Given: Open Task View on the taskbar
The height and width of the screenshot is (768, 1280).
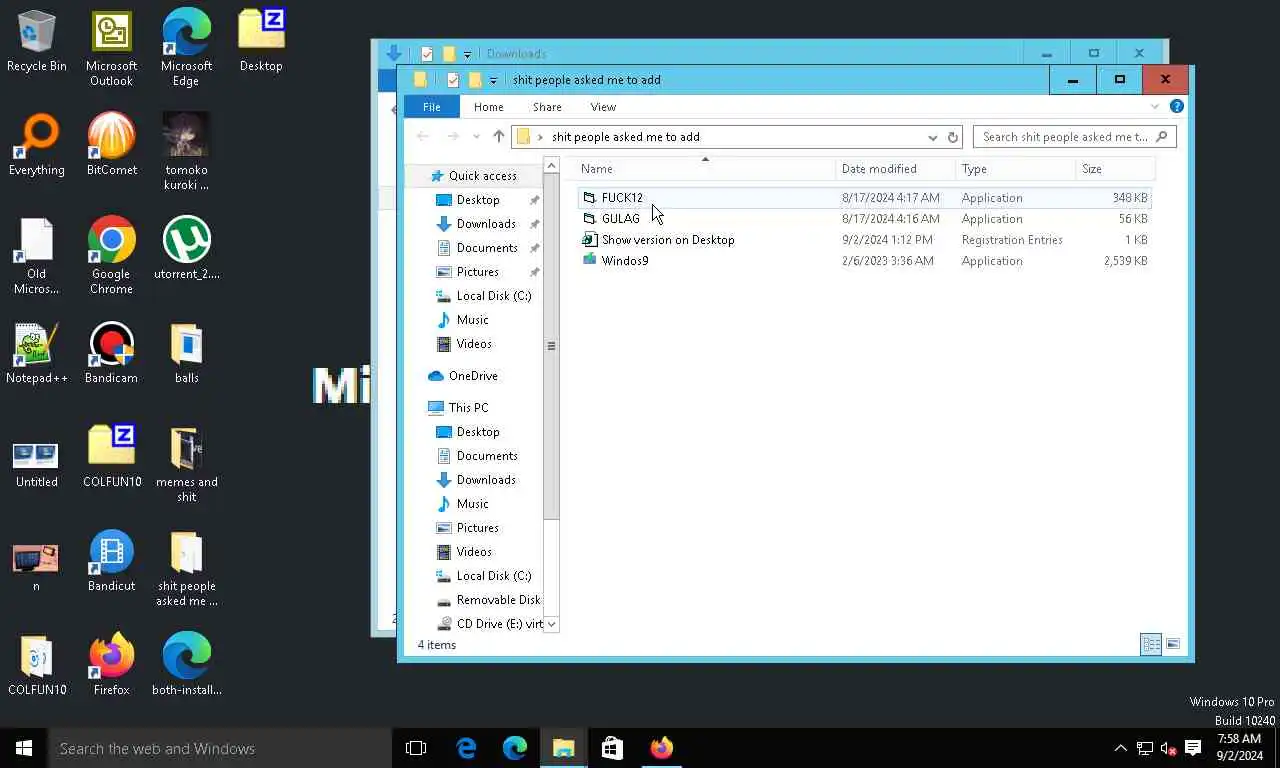Looking at the screenshot, I should pos(416,748).
